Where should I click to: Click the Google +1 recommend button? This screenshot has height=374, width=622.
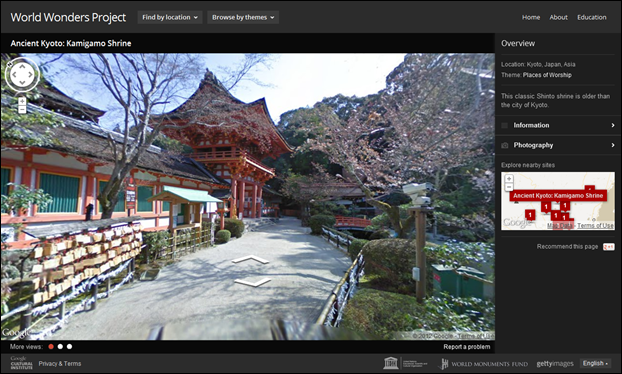[x=609, y=247]
